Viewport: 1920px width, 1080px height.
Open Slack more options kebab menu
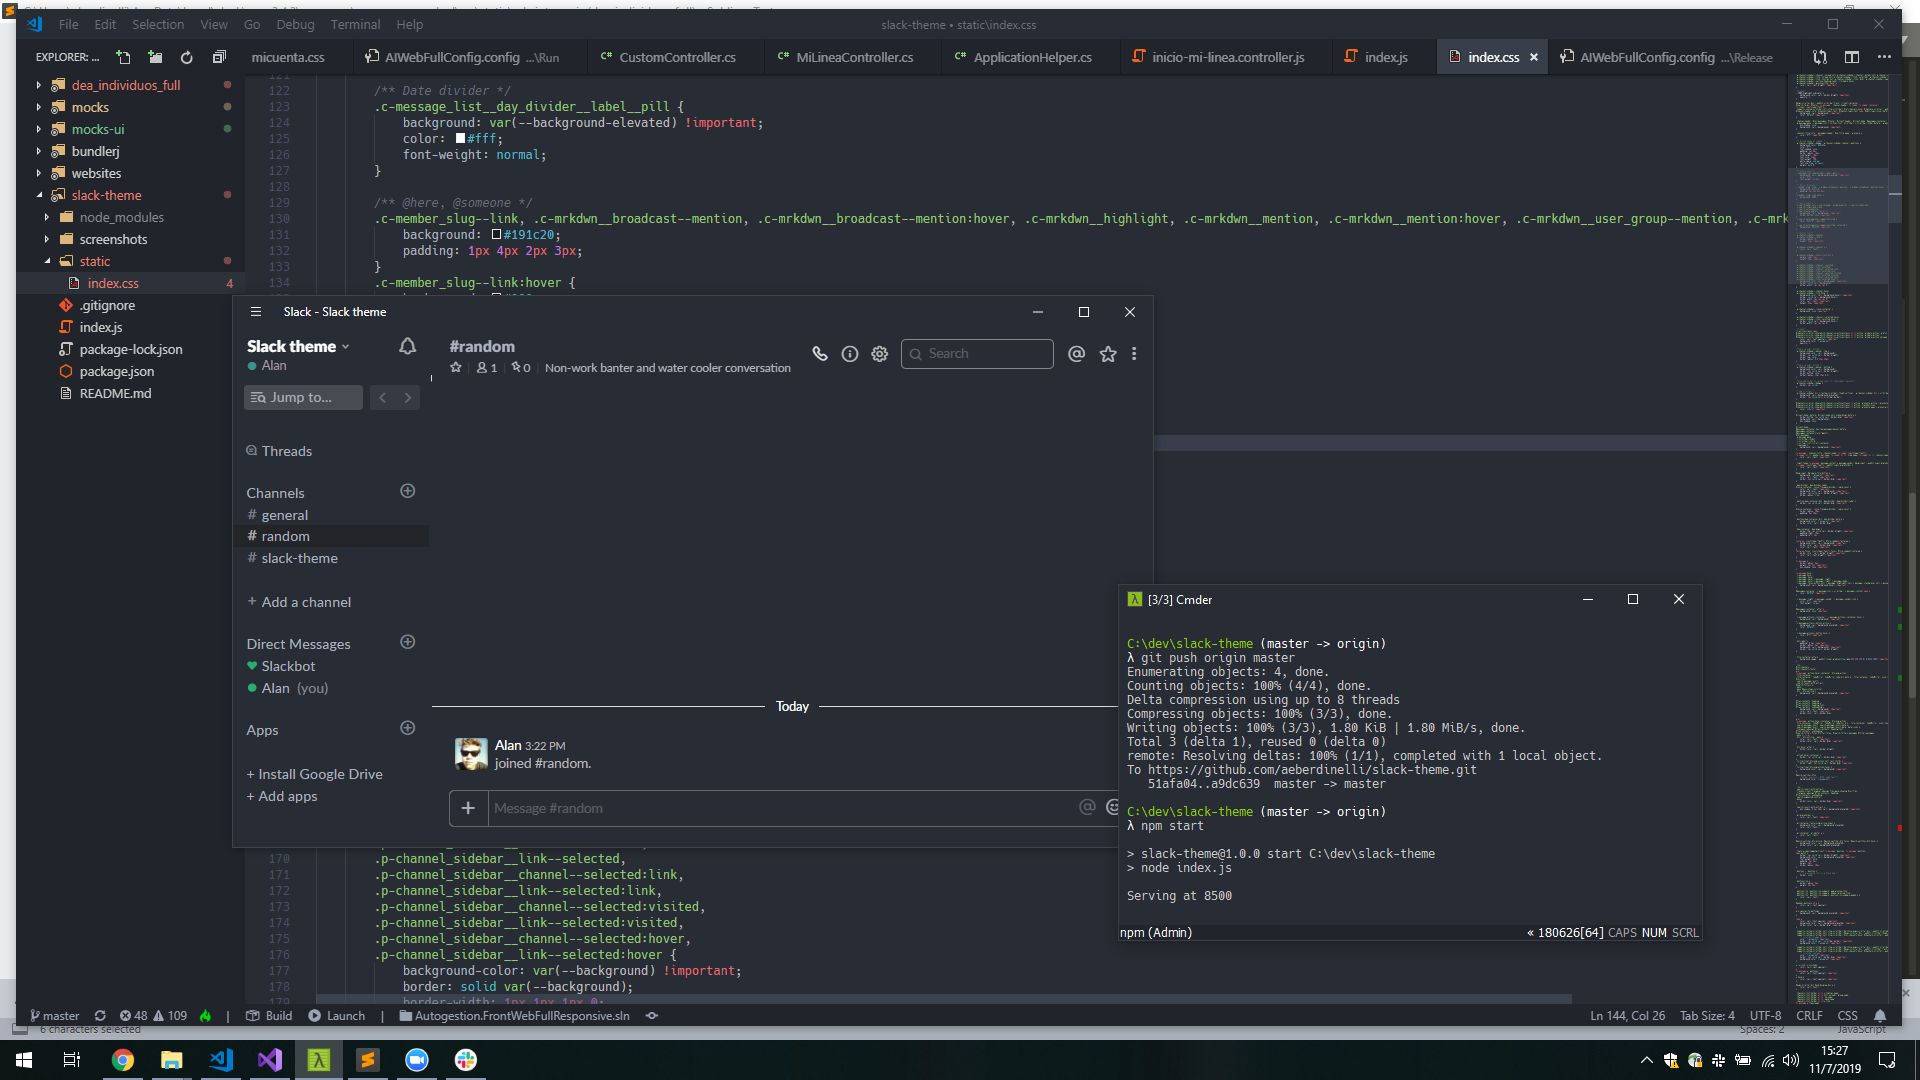click(1134, 354)
